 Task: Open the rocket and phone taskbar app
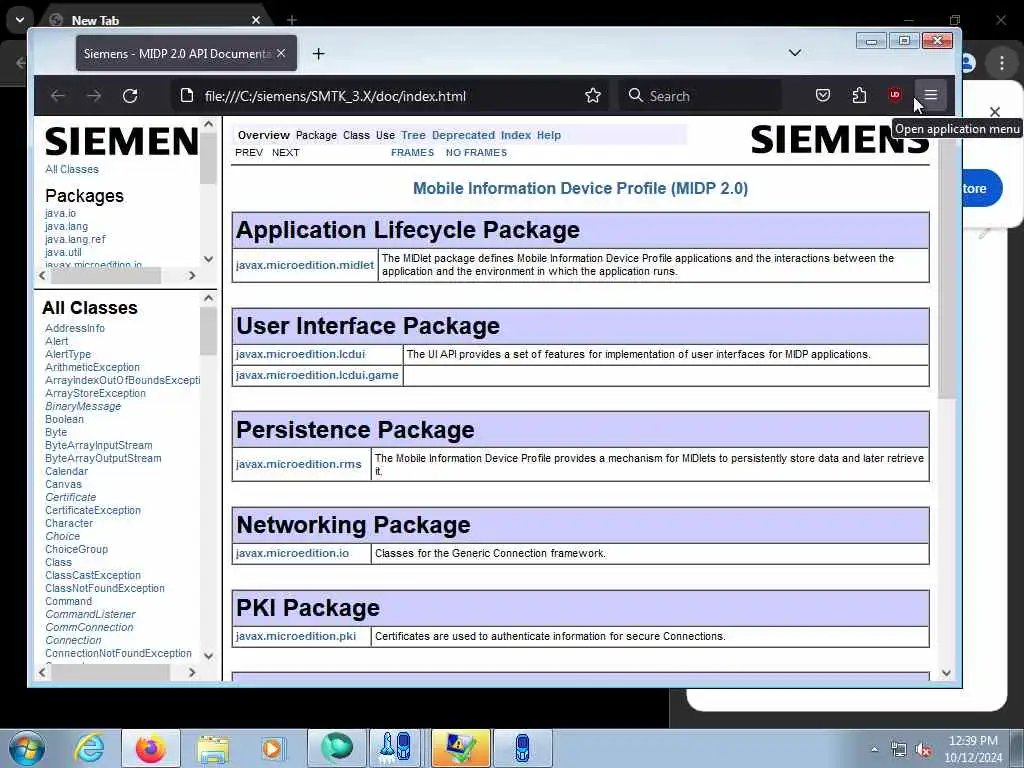[396, 748]
